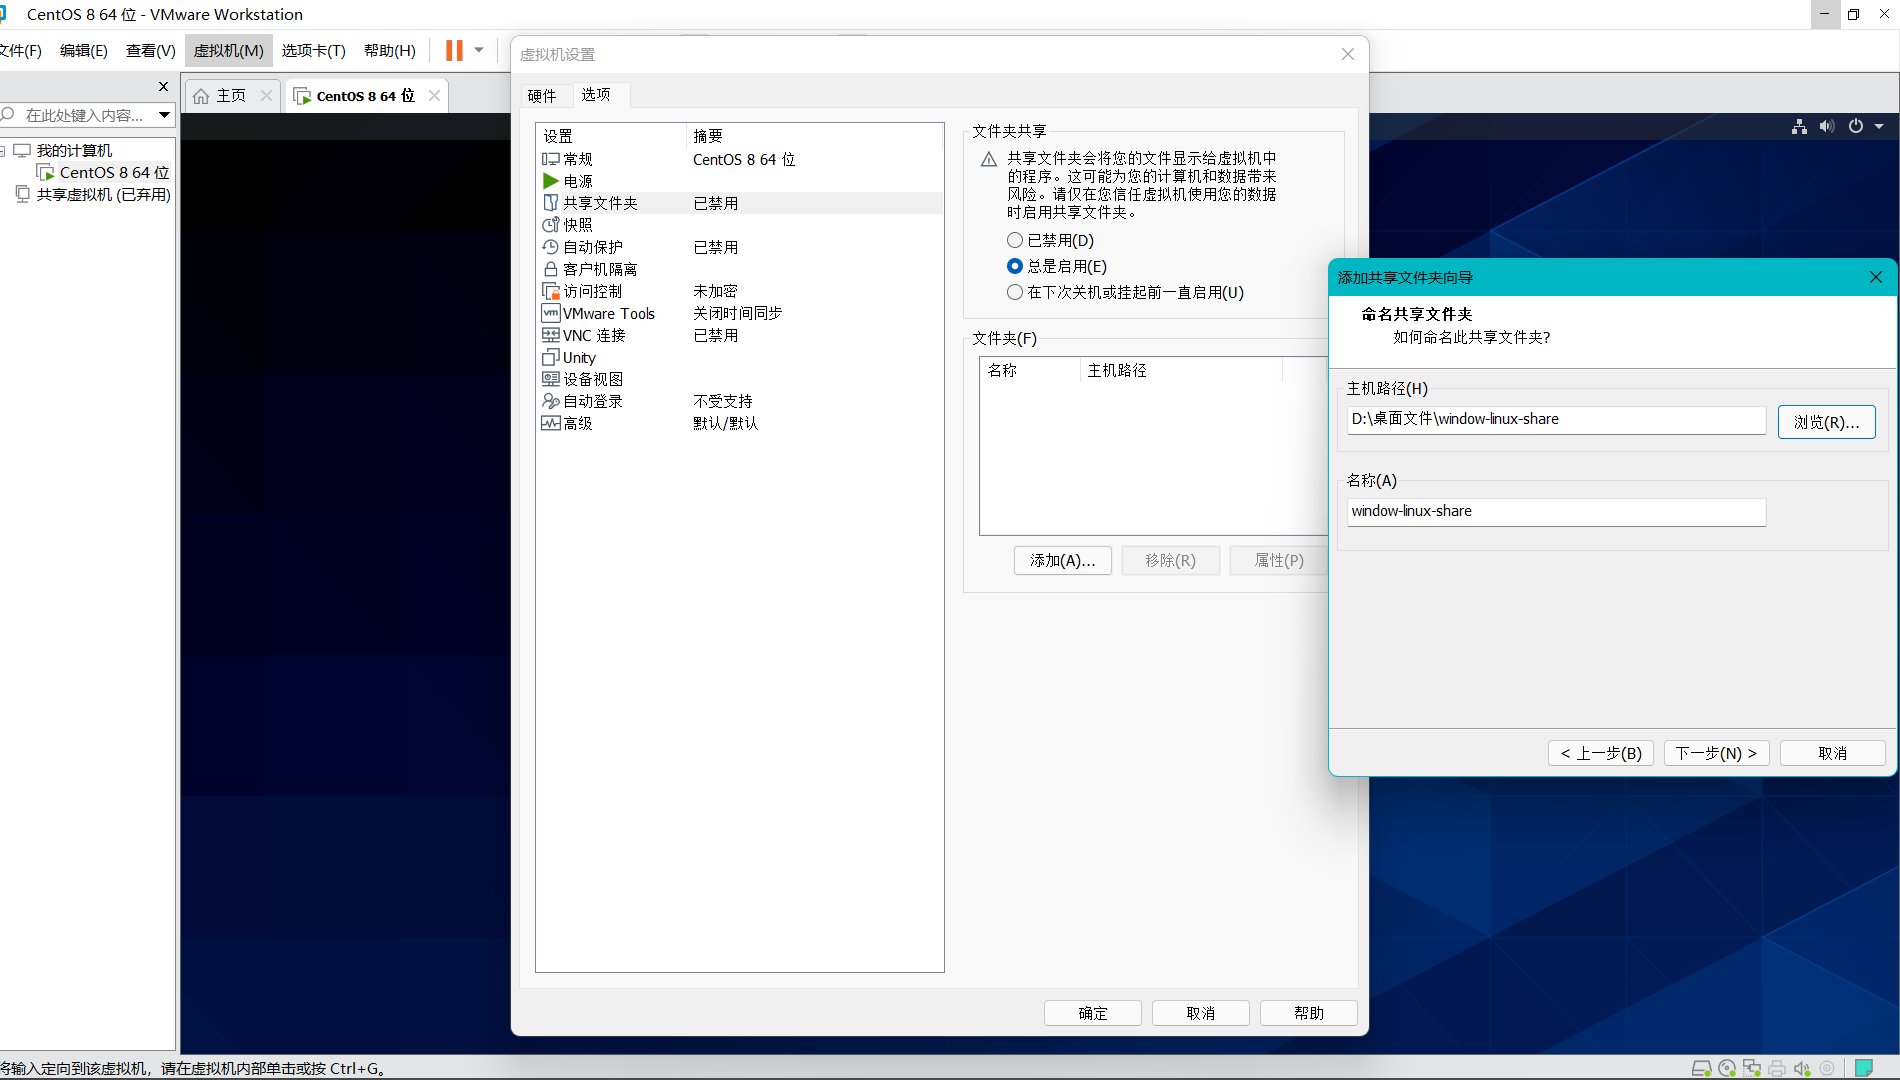
Task: Choose the 已禁用(D) radio option
Action: point(1015,240)
